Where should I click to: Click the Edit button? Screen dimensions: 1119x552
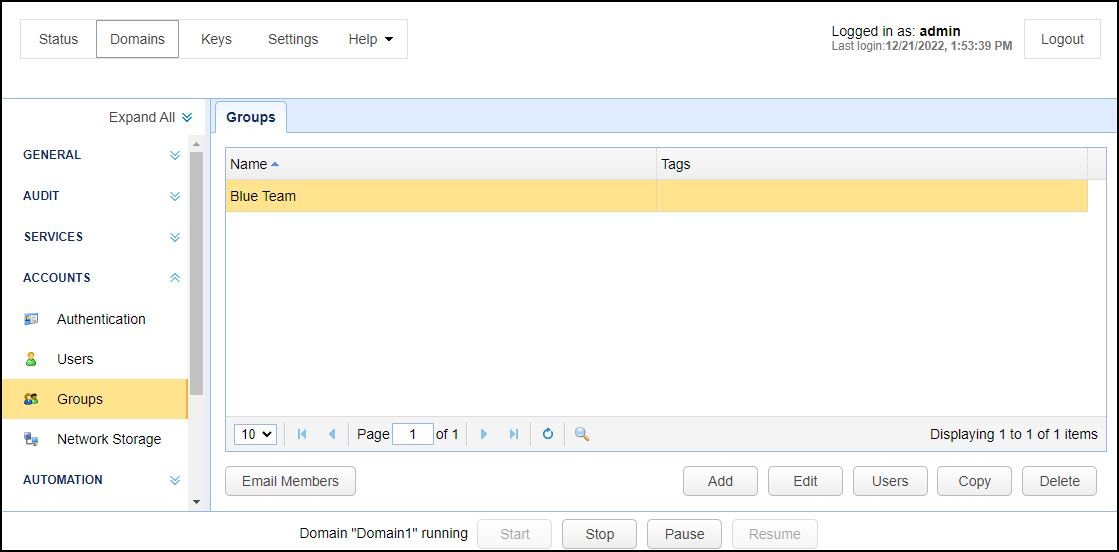pos(806,481)
